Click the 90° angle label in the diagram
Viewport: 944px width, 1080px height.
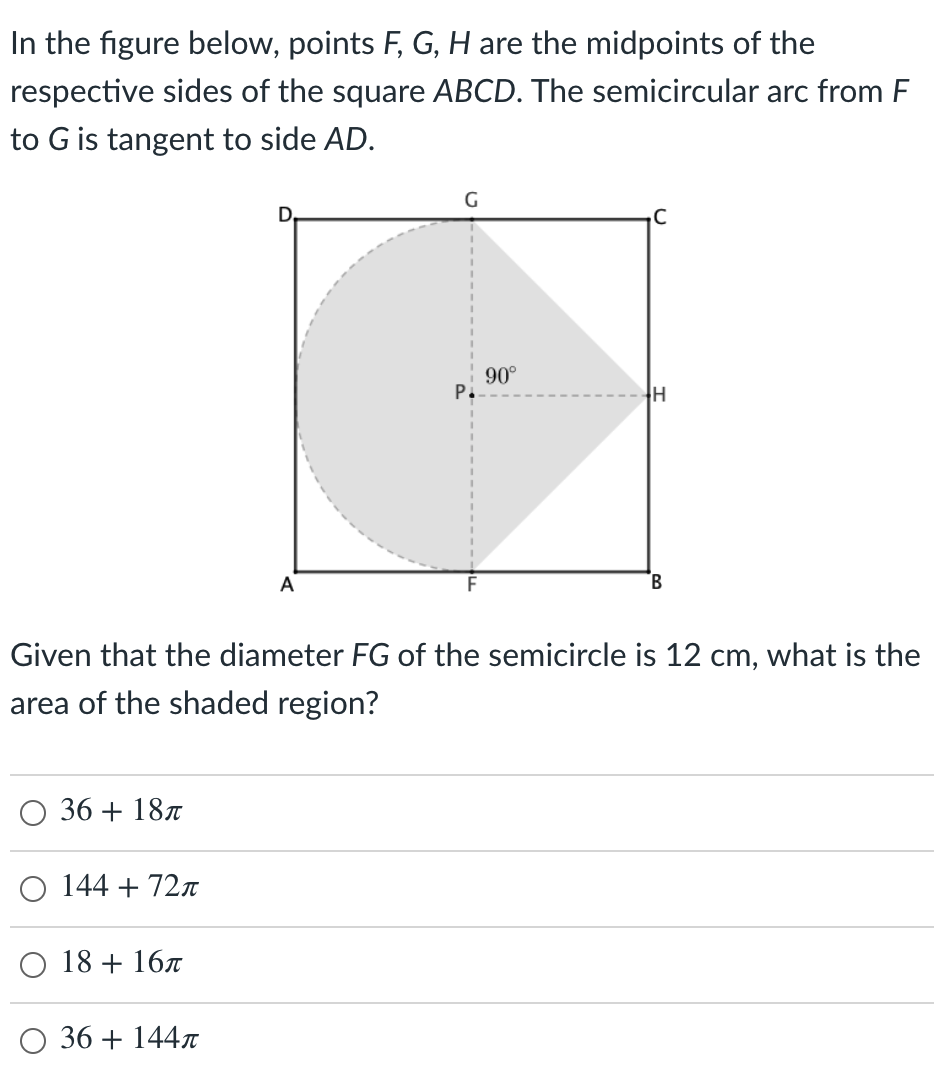(x=500, y=375)
